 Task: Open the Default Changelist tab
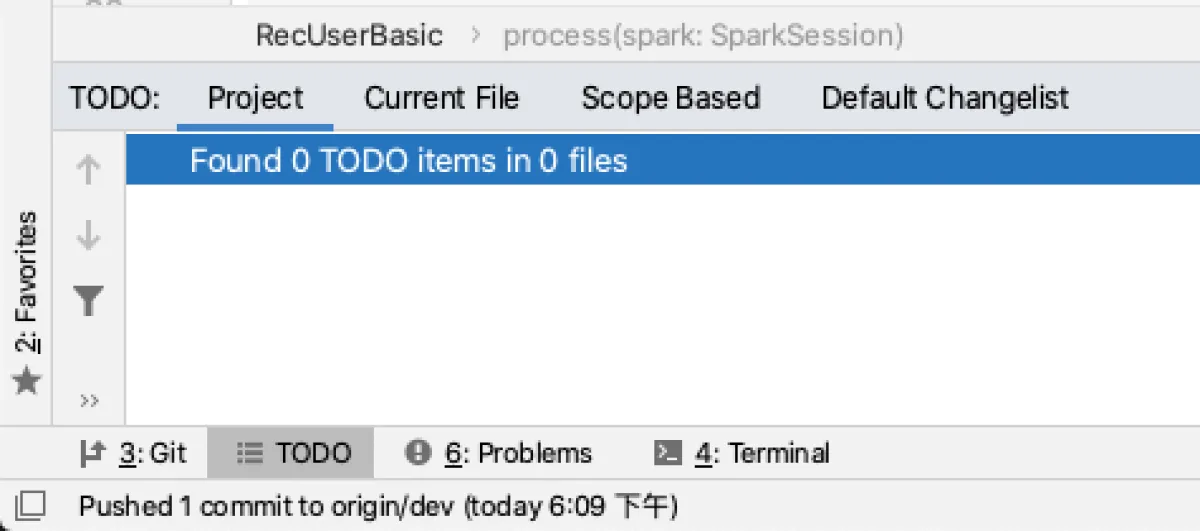pos(945,98)
